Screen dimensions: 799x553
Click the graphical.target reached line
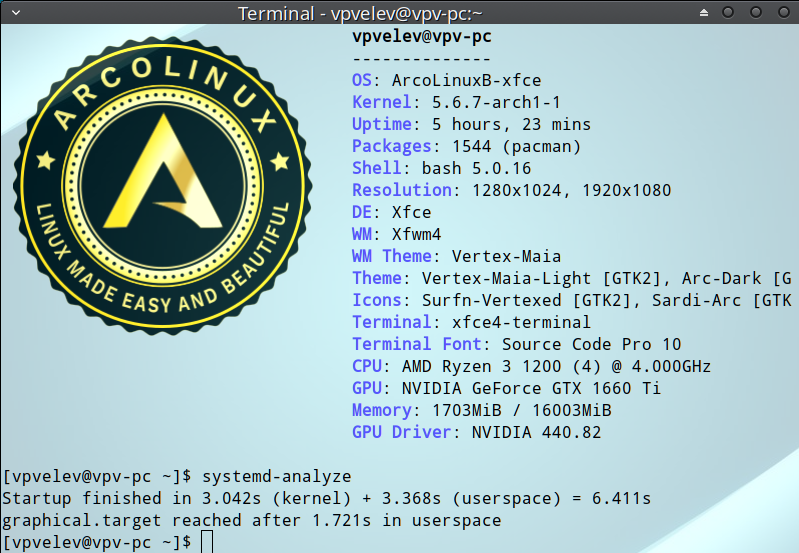point(252,520)
